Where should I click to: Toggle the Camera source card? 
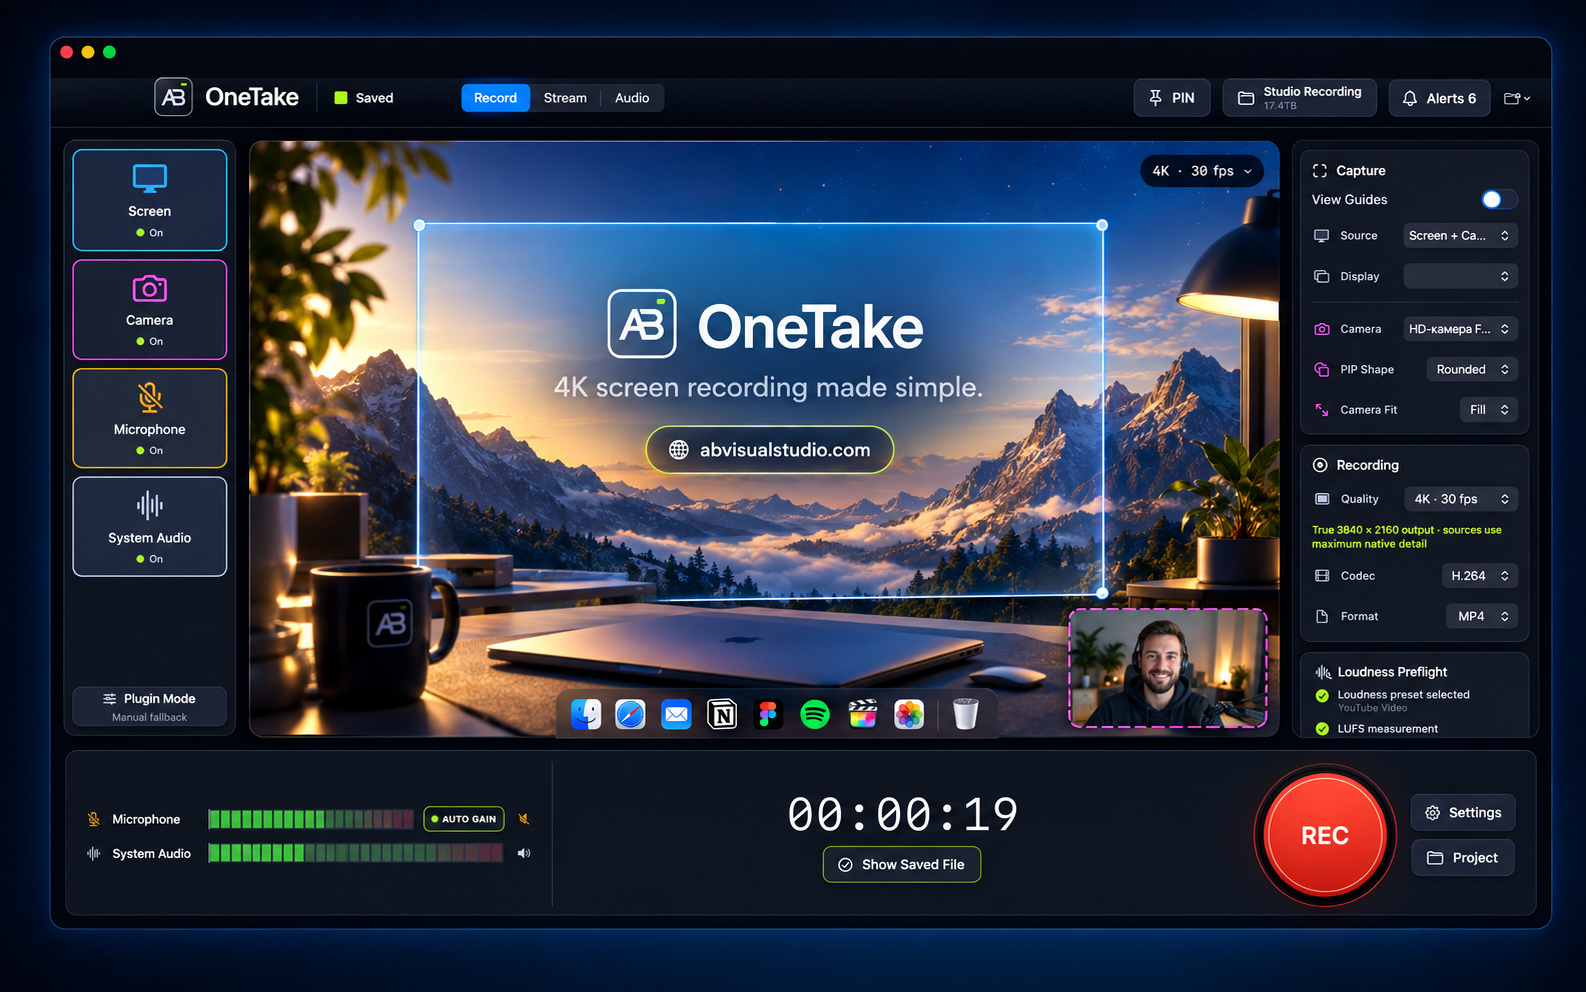[x=150, y=309]
